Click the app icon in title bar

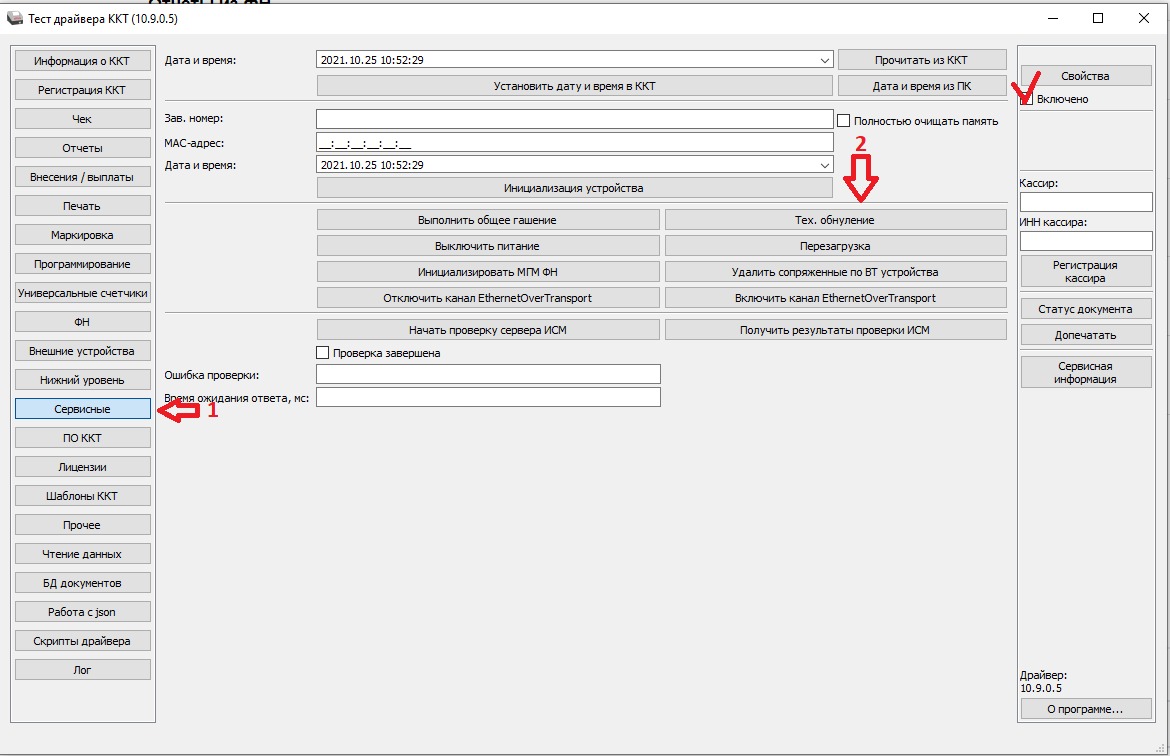[x=14, y=19]
